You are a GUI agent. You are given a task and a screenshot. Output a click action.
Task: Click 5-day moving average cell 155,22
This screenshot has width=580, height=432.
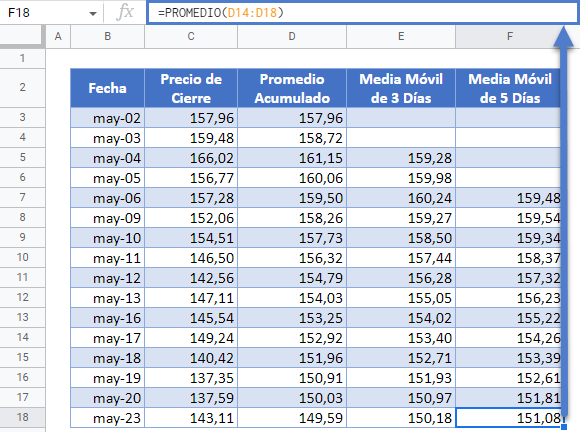[509, 318]
